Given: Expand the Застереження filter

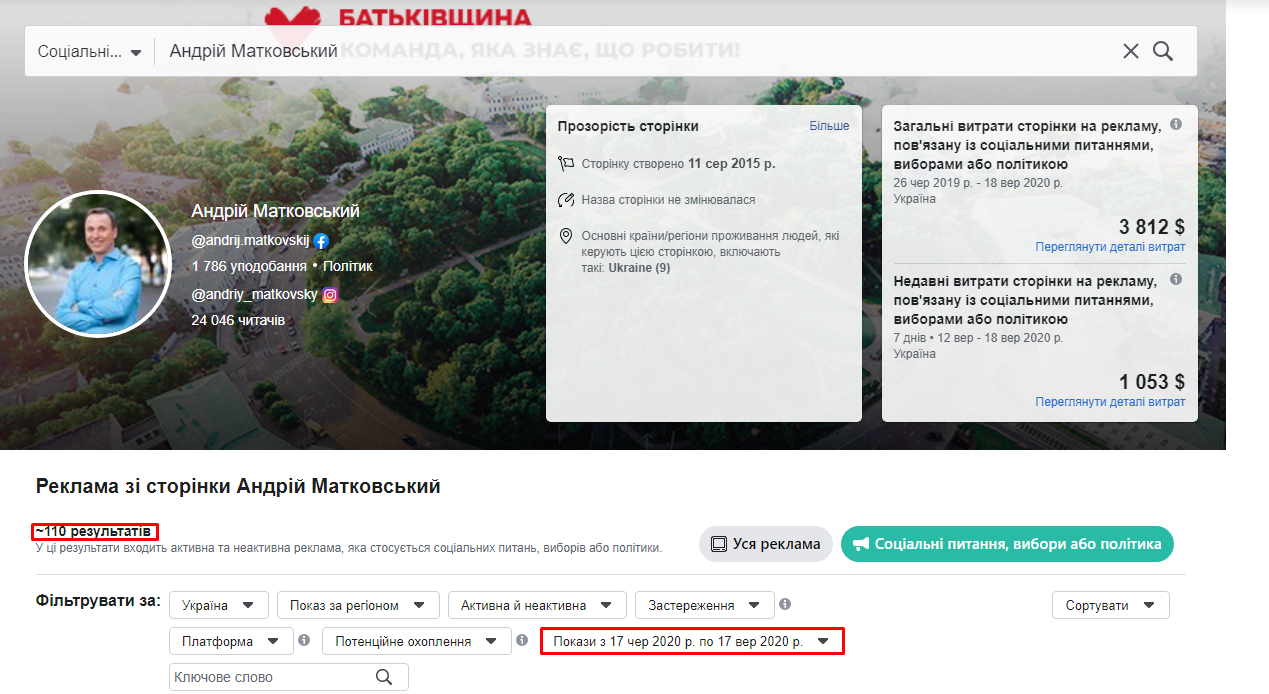Looking at the screenshot, I should coord(705,605).
